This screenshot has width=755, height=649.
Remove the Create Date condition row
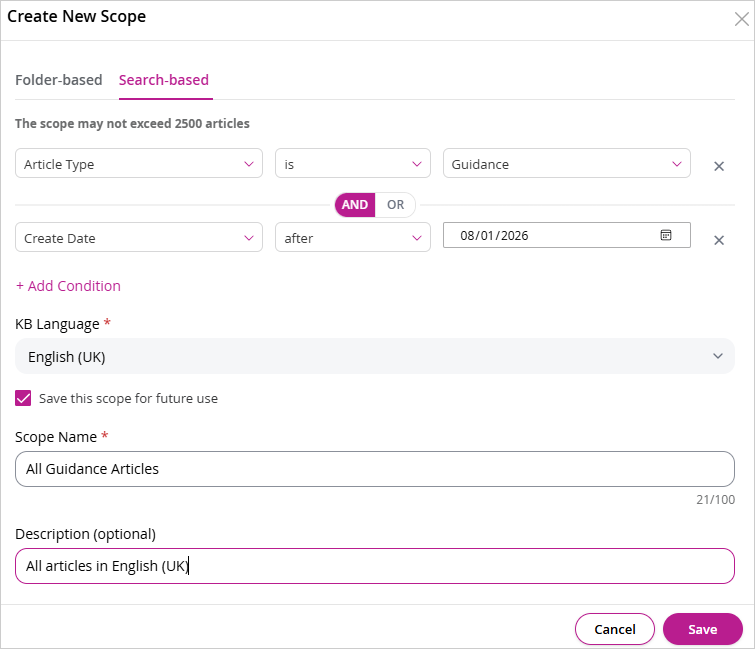(x=719, y=240)
